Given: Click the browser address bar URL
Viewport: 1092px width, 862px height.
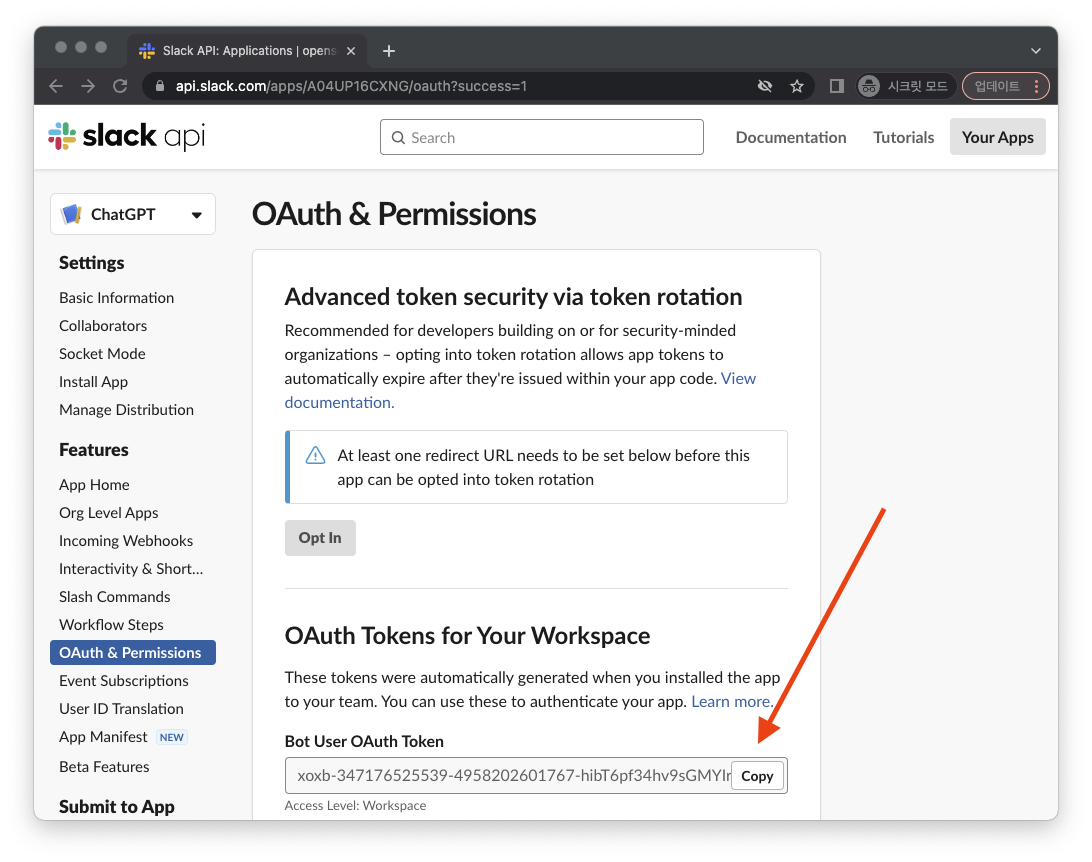Looking at the screenshot, I should coord(351,86).
